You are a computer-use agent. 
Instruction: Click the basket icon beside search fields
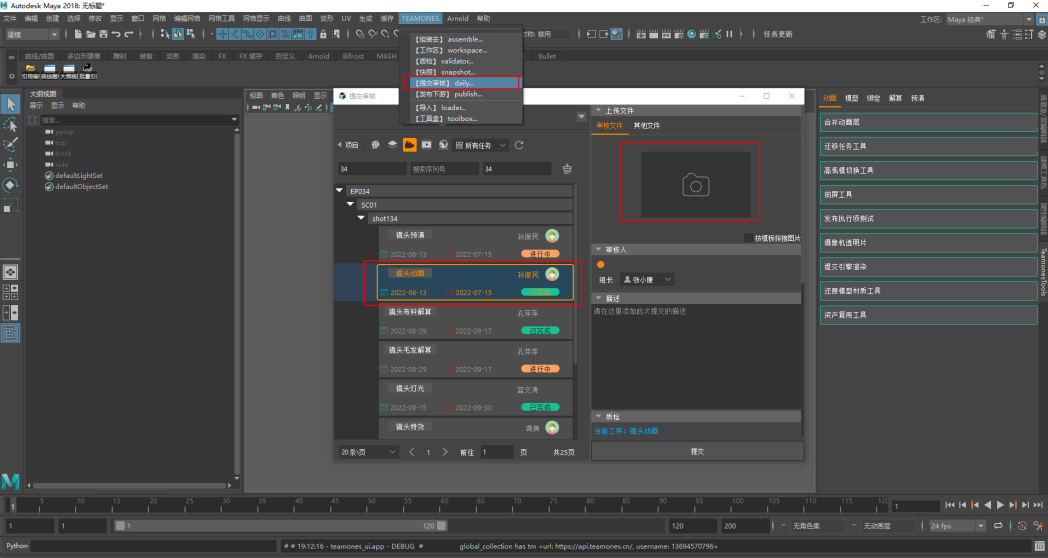click(x=568, y=169)
